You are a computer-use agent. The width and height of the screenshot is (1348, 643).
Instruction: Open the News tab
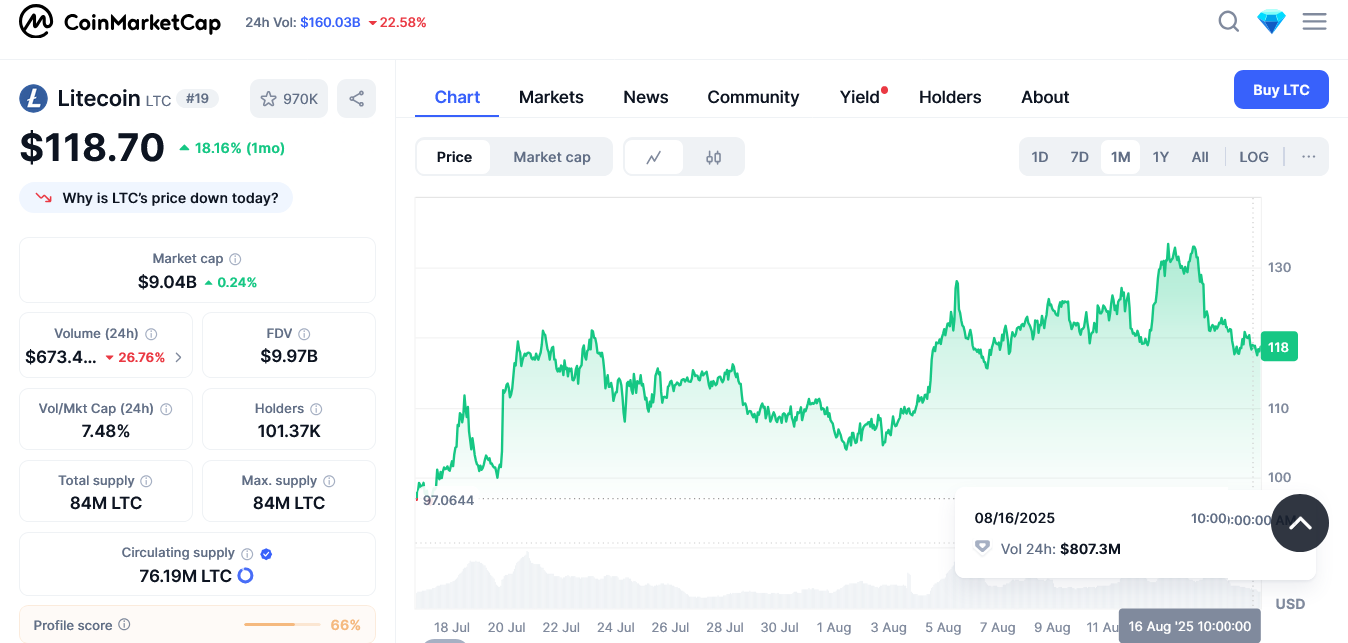646,97
